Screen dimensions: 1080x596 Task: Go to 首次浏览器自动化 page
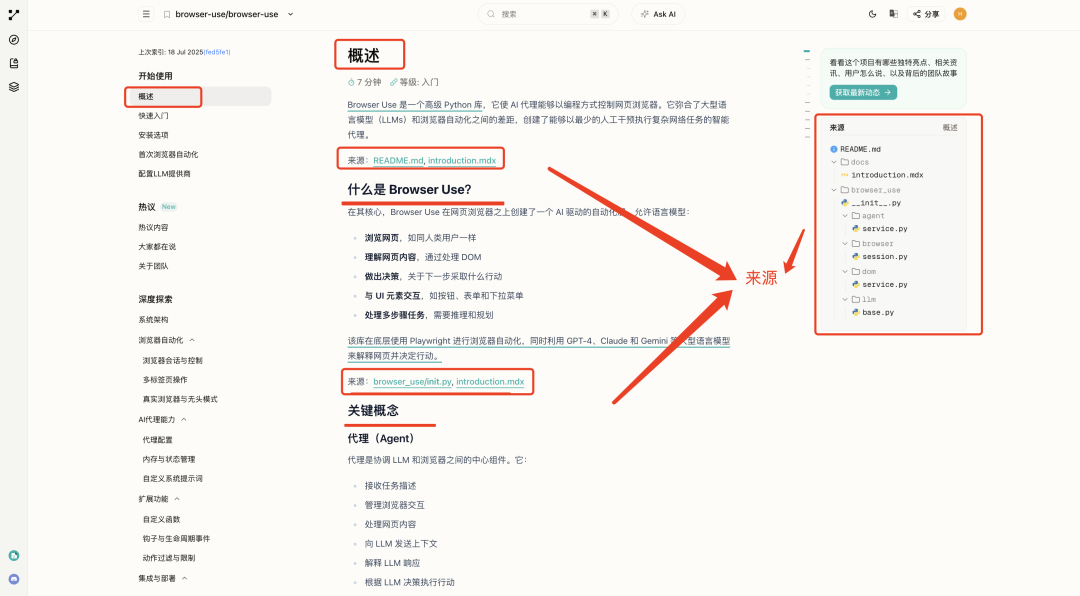tap(168, 154)
